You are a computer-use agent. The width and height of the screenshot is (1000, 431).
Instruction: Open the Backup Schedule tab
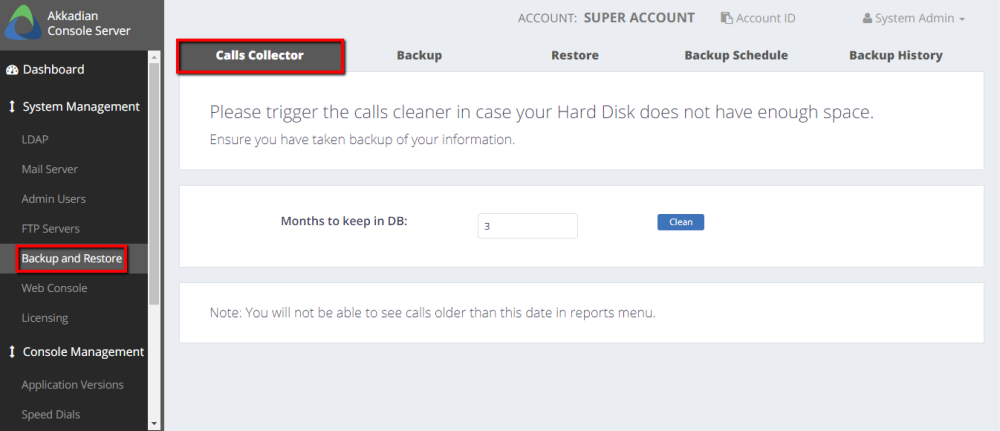click(x=736, y=55)
